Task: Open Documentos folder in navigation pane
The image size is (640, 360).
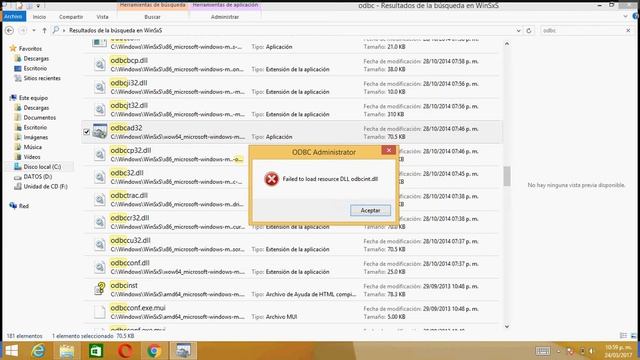Action: (40, 118)
